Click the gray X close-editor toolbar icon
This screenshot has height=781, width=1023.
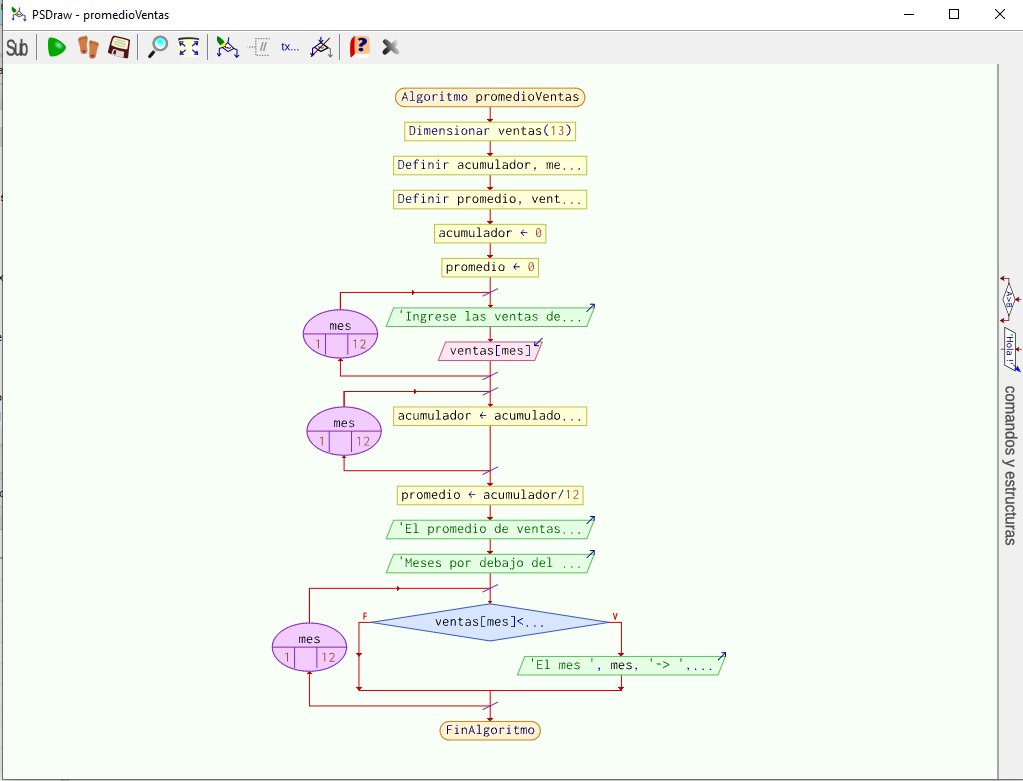390,47
